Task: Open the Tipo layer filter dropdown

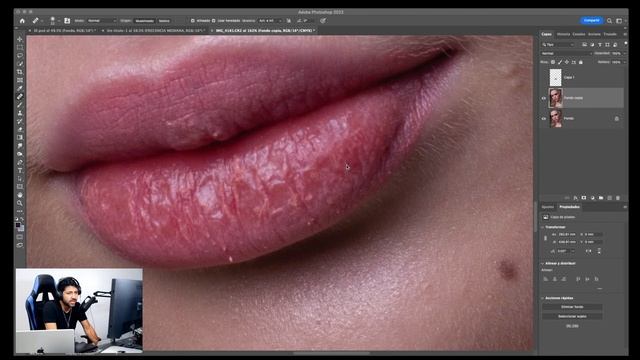Action: point(558,44)
